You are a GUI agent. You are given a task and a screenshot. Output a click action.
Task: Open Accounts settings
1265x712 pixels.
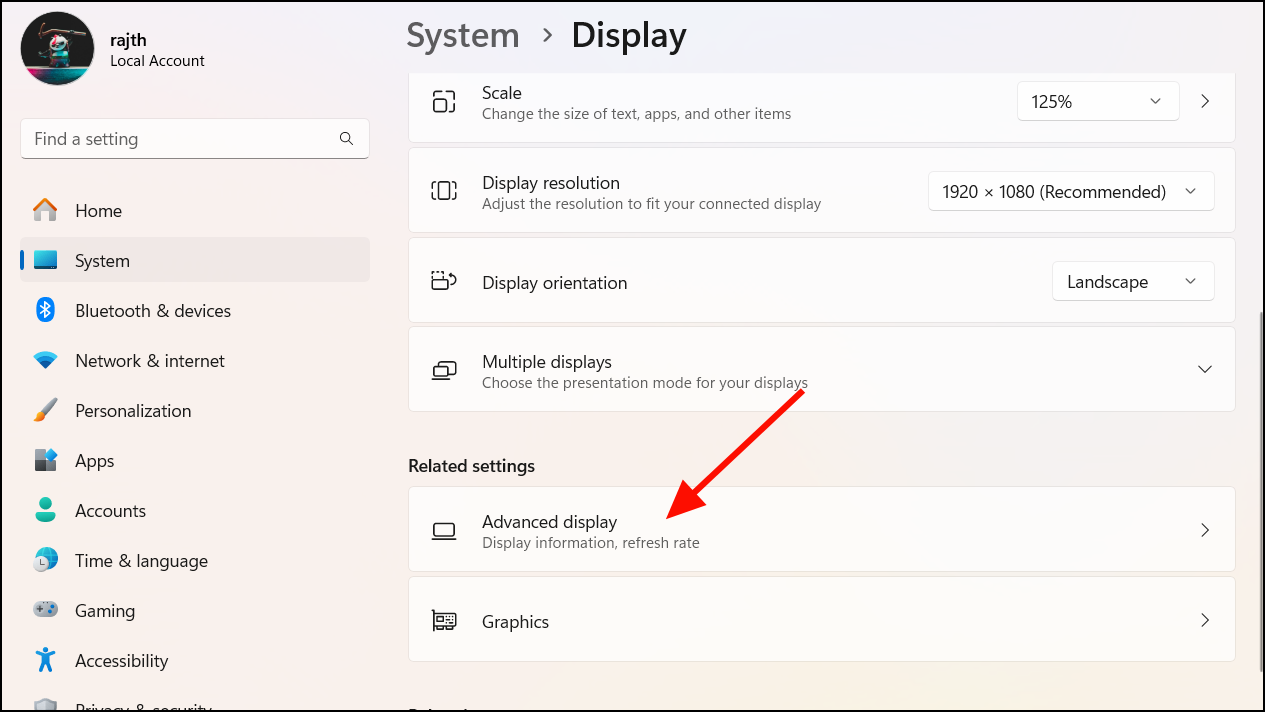coord(195,510)
